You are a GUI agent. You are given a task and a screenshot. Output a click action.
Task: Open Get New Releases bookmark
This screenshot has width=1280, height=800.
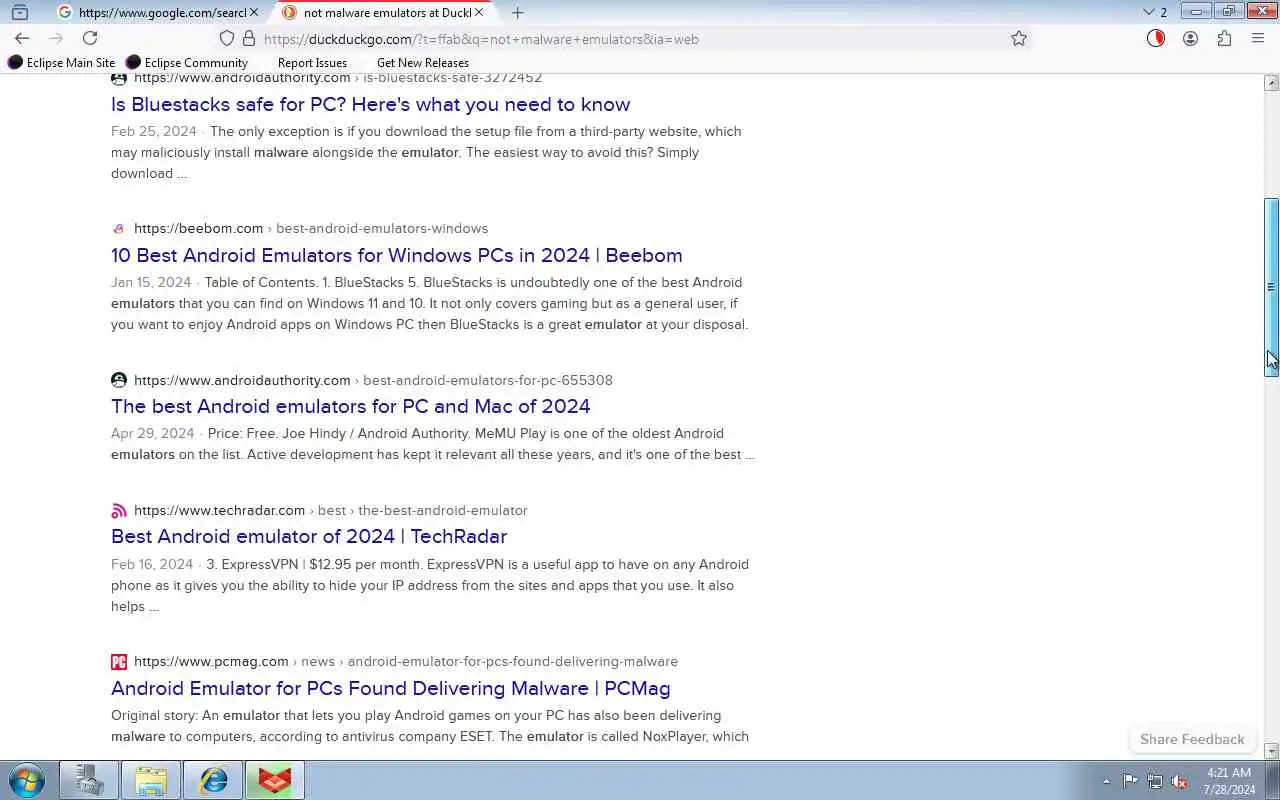click(423, 62)
